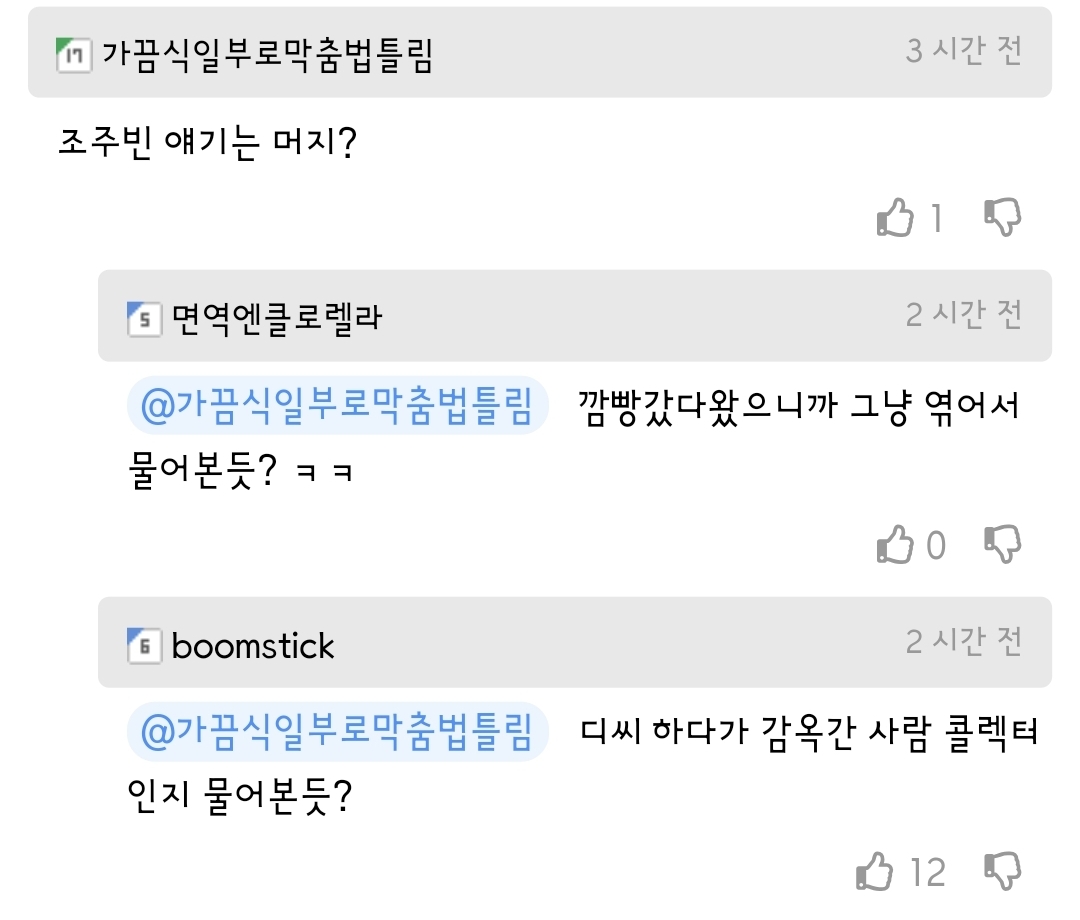Select the comment text 조주빈 얘기는 머지?

[208, 144]
